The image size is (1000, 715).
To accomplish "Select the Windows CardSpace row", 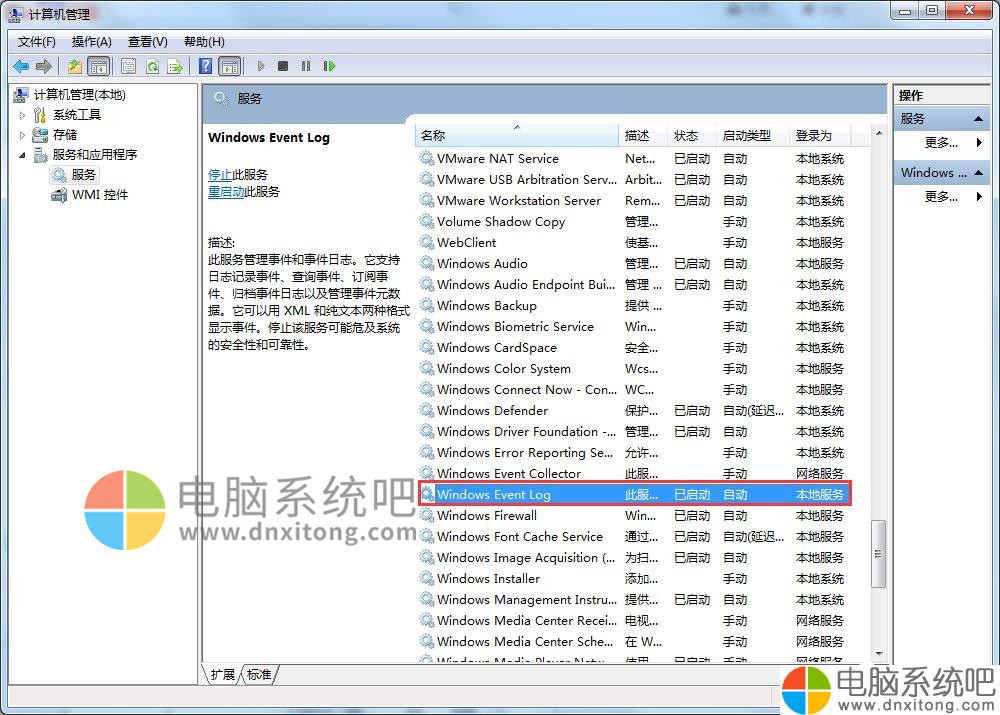I will click(x=634, y=348).
